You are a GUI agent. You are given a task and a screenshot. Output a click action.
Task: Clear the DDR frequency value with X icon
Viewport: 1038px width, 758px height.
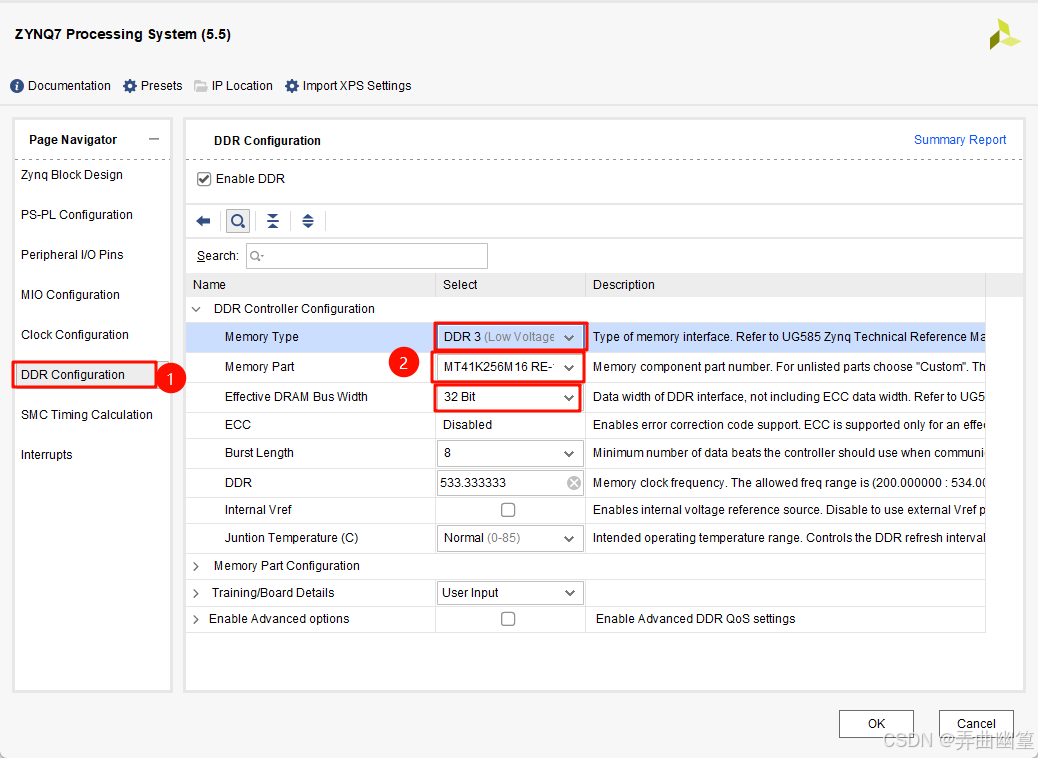click(x=574, y=483)
